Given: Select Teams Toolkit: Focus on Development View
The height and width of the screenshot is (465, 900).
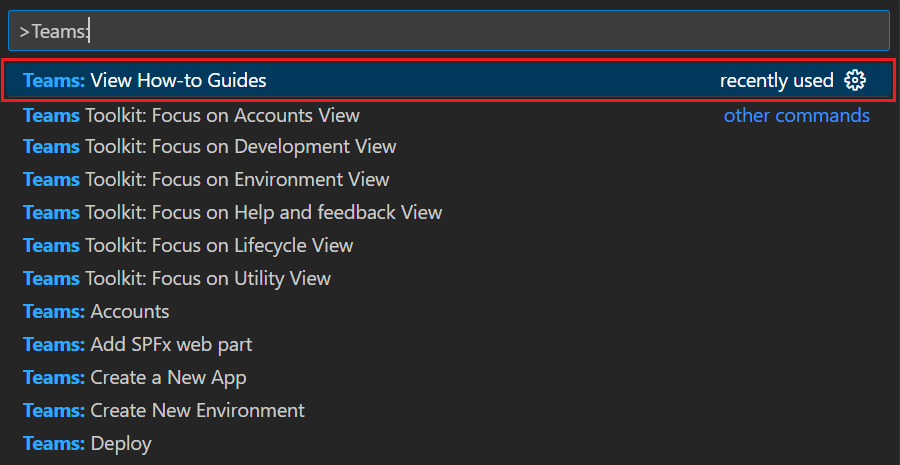Looking at the screenshot, I should point(449,146).
